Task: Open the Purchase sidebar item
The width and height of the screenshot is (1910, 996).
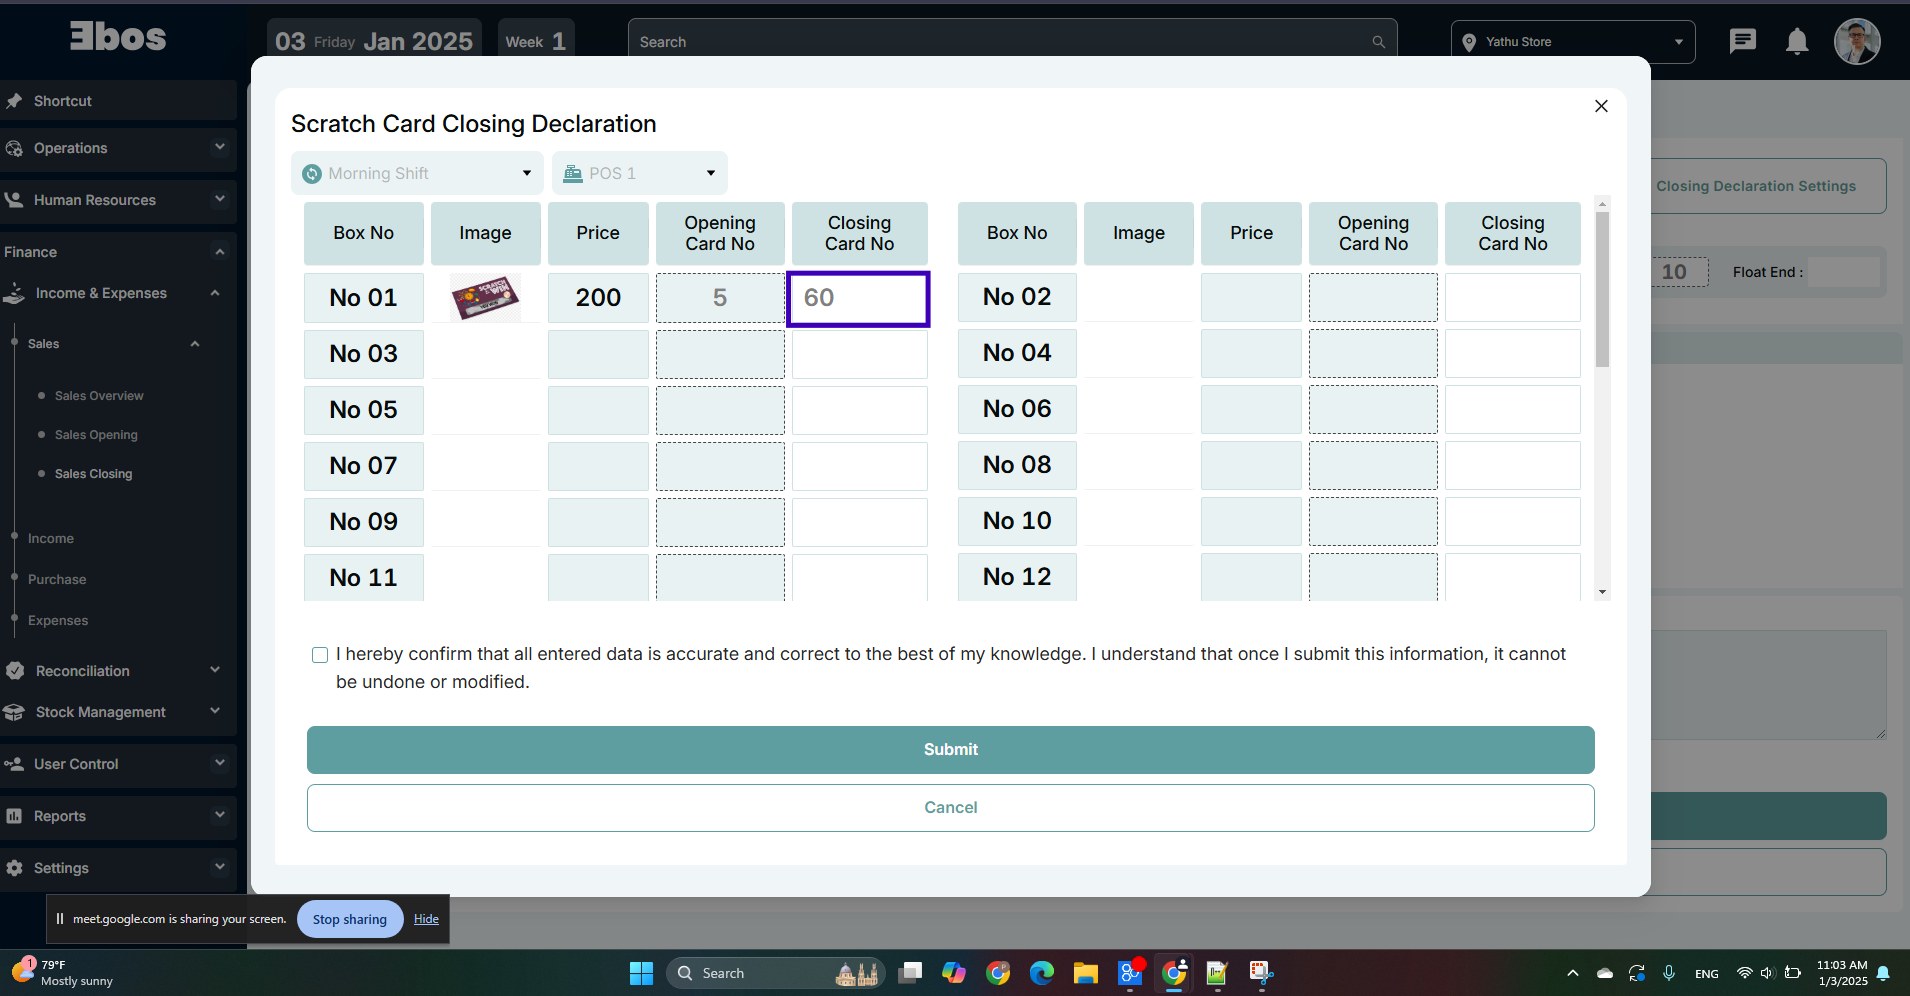Action: [57, 580]
